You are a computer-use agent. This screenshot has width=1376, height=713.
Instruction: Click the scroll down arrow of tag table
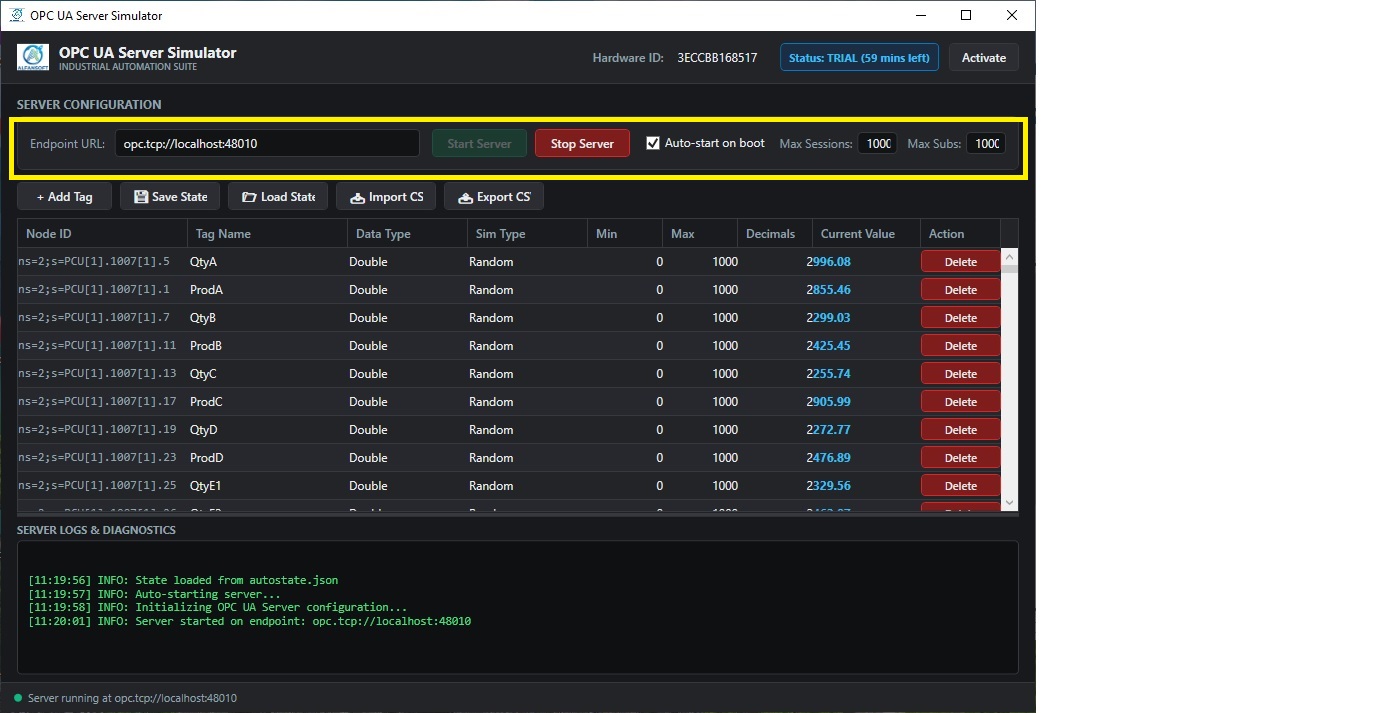[1010, 503]
